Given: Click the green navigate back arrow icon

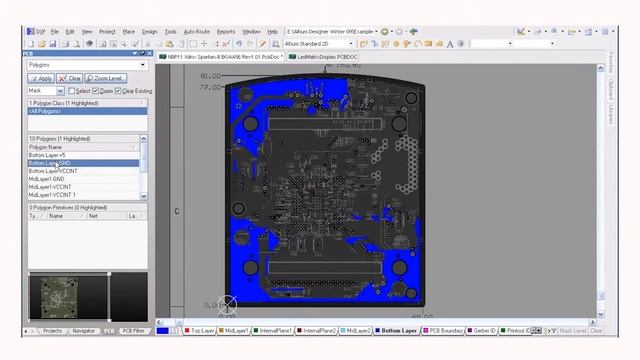Looking at the screenshot, I should 384,31.
